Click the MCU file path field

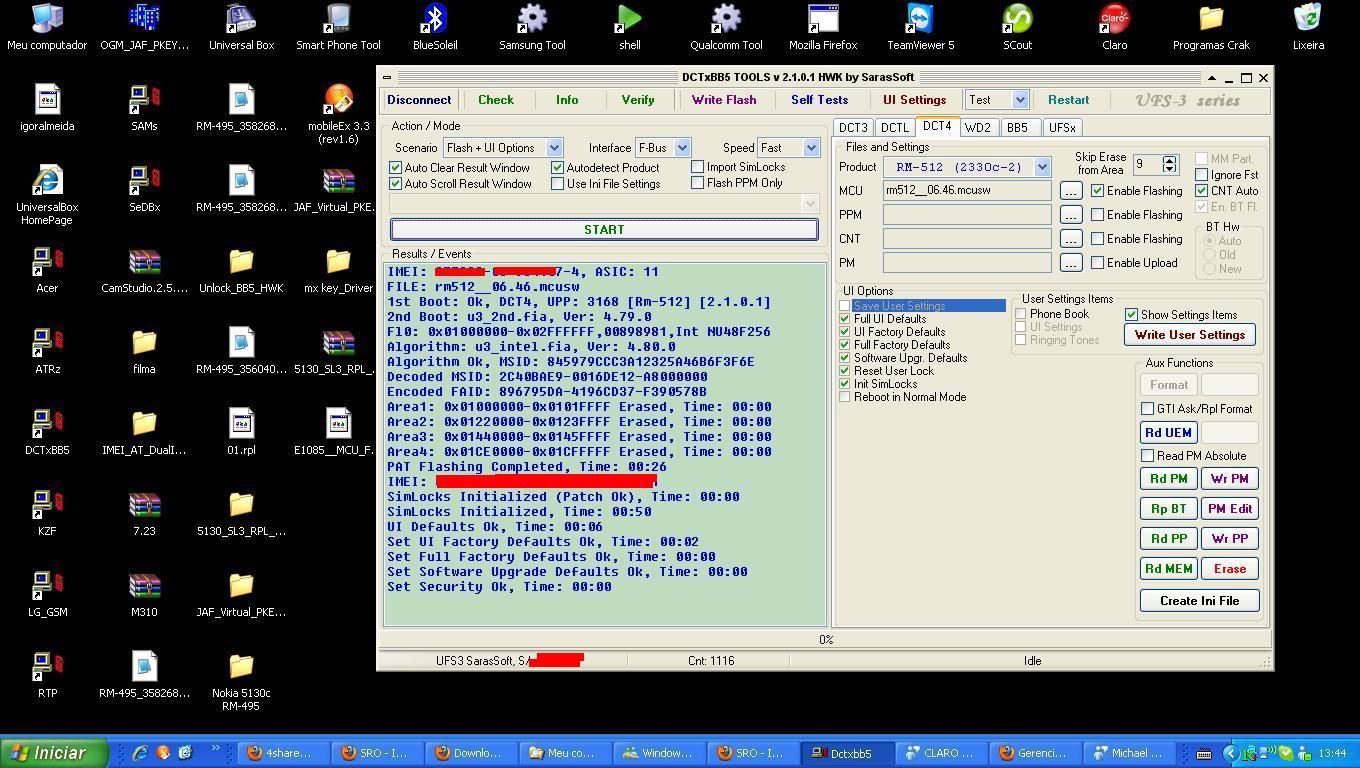click(x=967, y=190)
